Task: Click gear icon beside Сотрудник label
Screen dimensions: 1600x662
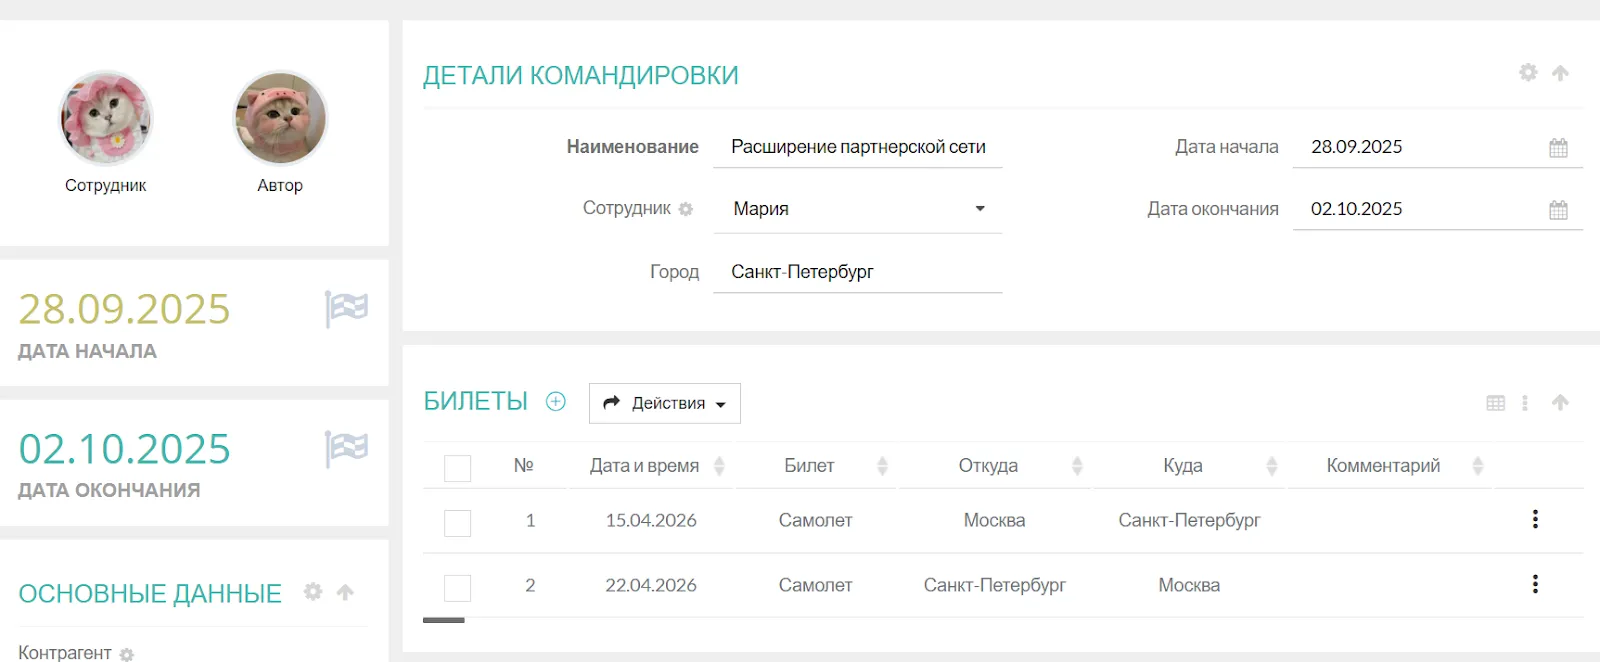Action: (x=686, y=209)
